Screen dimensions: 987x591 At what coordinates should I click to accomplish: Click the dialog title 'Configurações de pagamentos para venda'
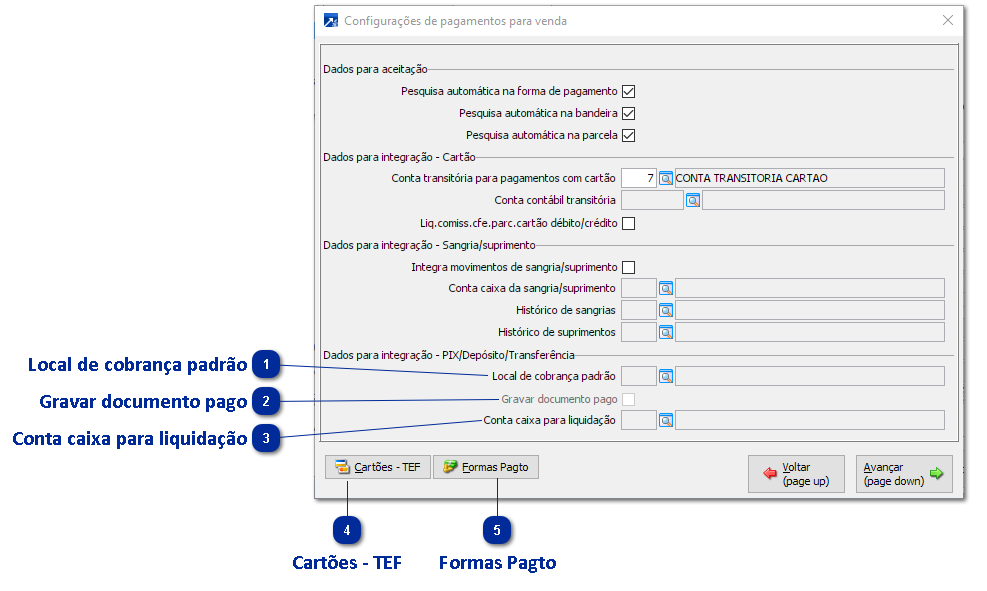click(455, 21)
